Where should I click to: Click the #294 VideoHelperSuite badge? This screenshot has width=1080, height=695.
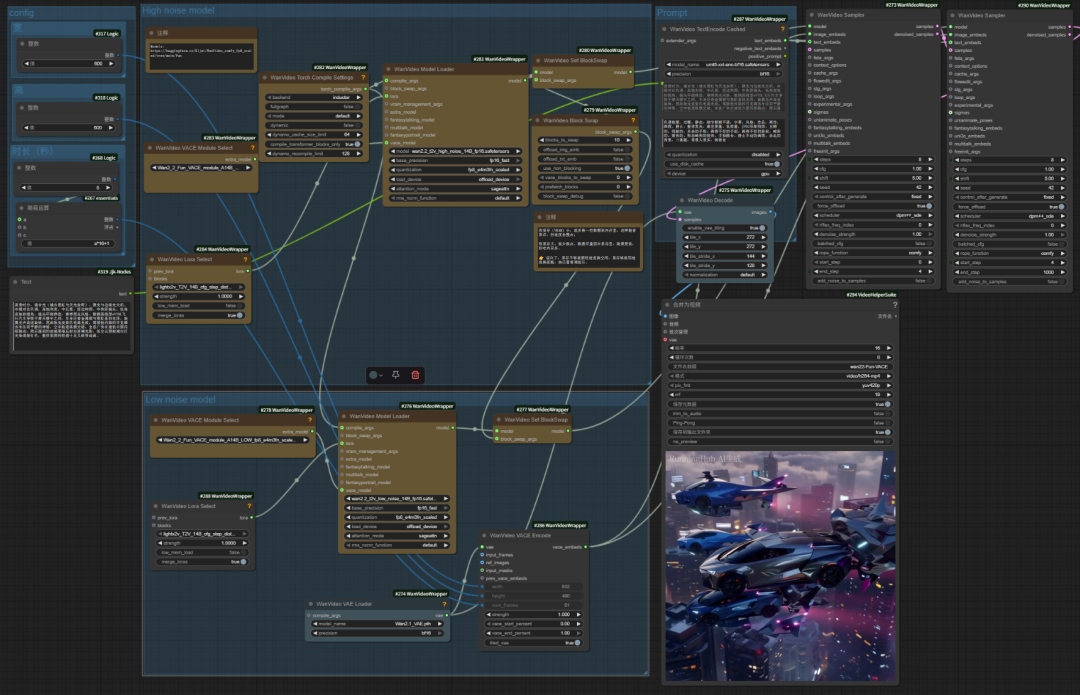(x=871, y=295)
